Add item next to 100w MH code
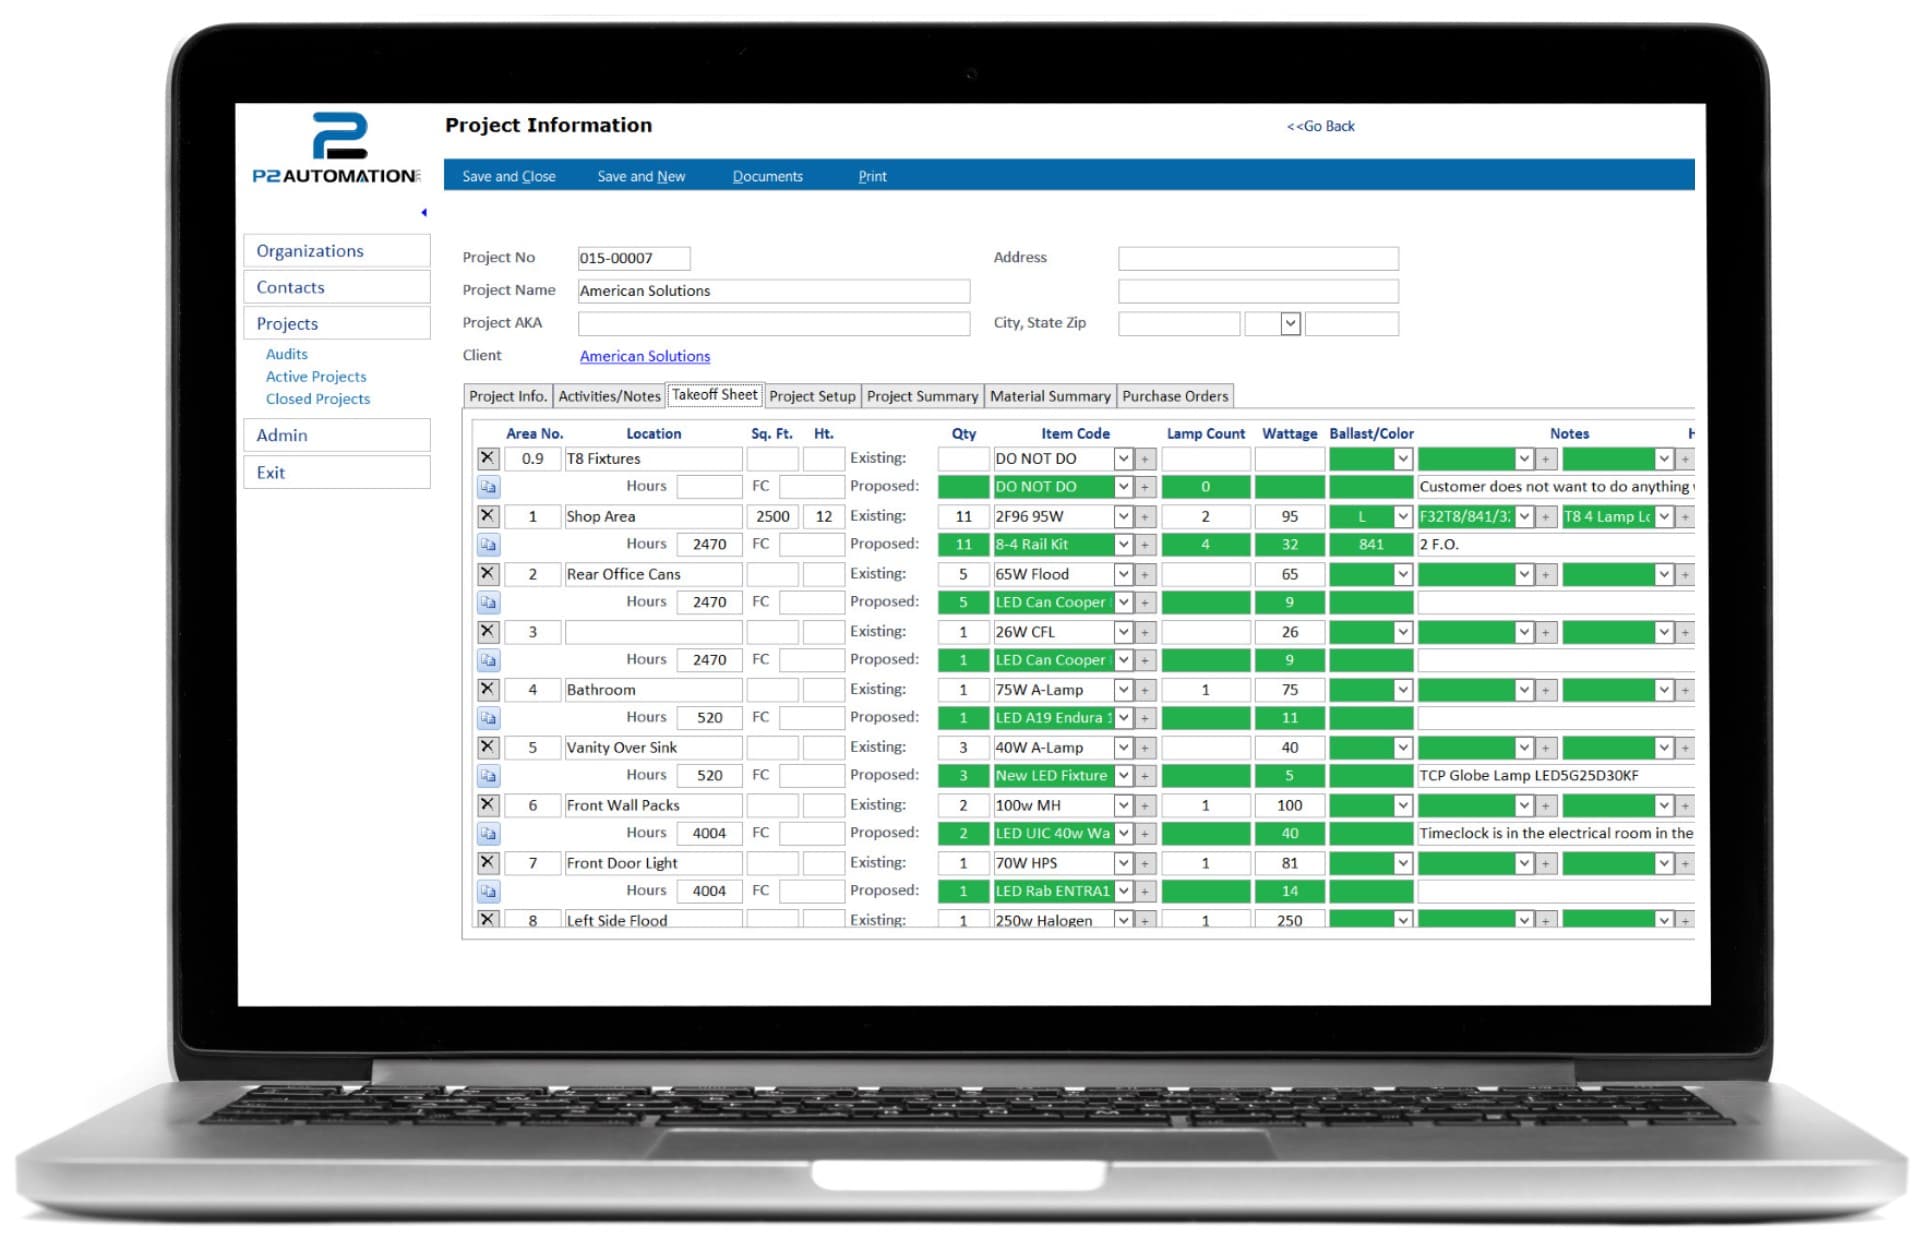The height and width of the screenshot is (1249, 1920). (x=1146, y=806)
